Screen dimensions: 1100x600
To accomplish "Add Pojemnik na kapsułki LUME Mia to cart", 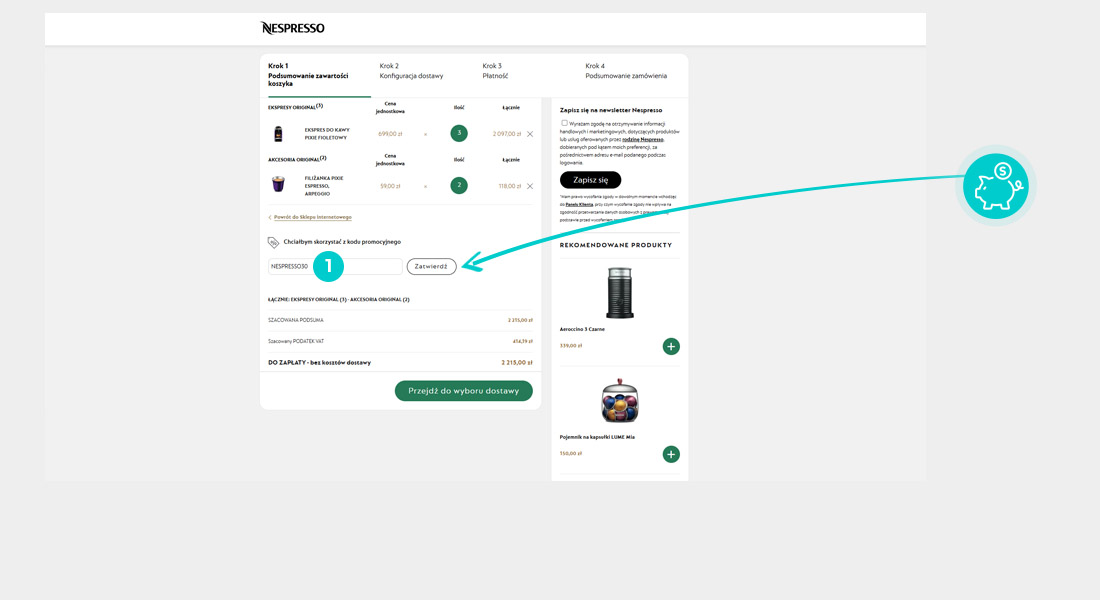I will (671, 454).
